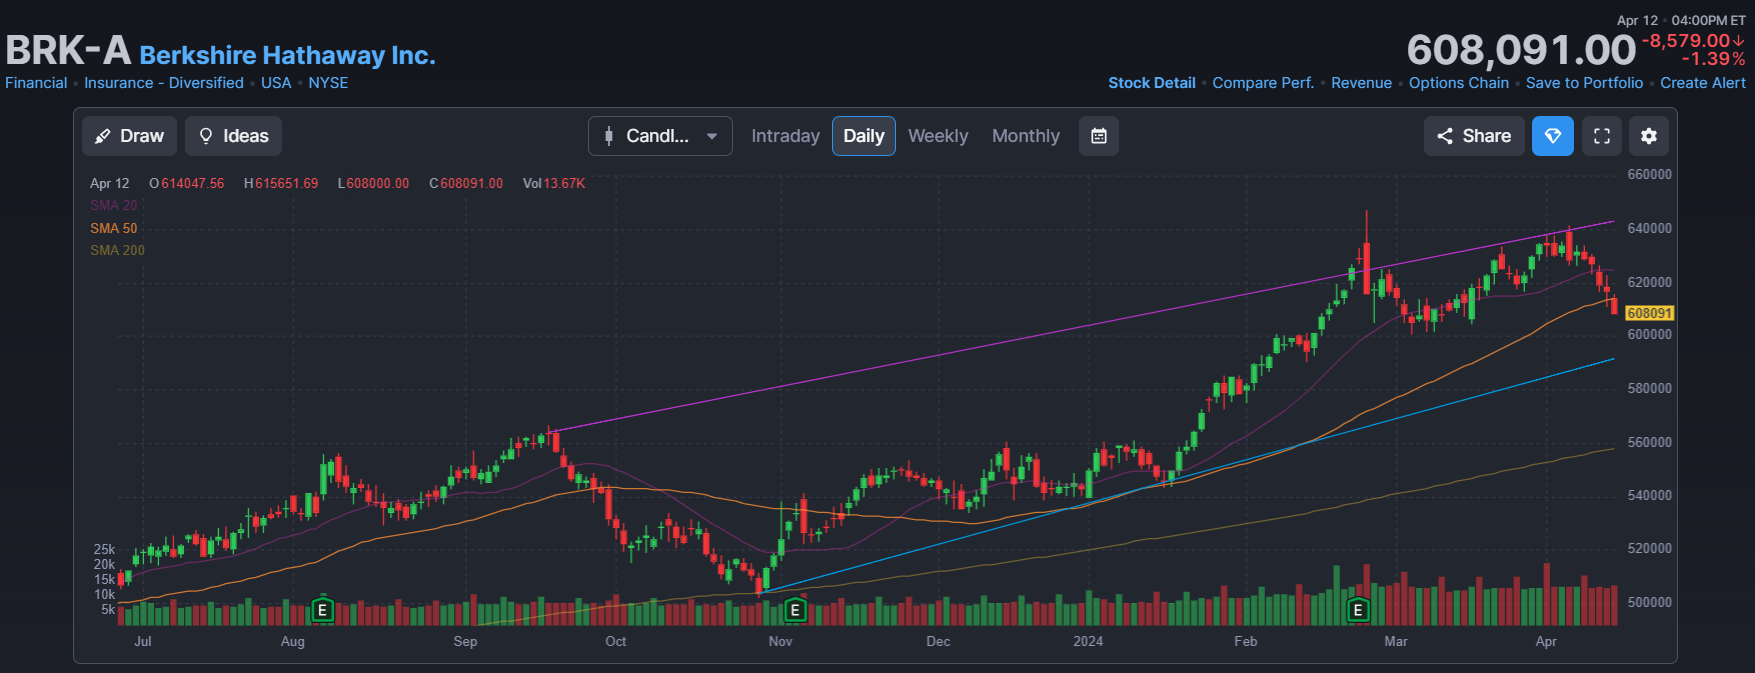Open Compare Perf. link
The height and width of the screenshot is (673, 1755).
[1263, 83]
